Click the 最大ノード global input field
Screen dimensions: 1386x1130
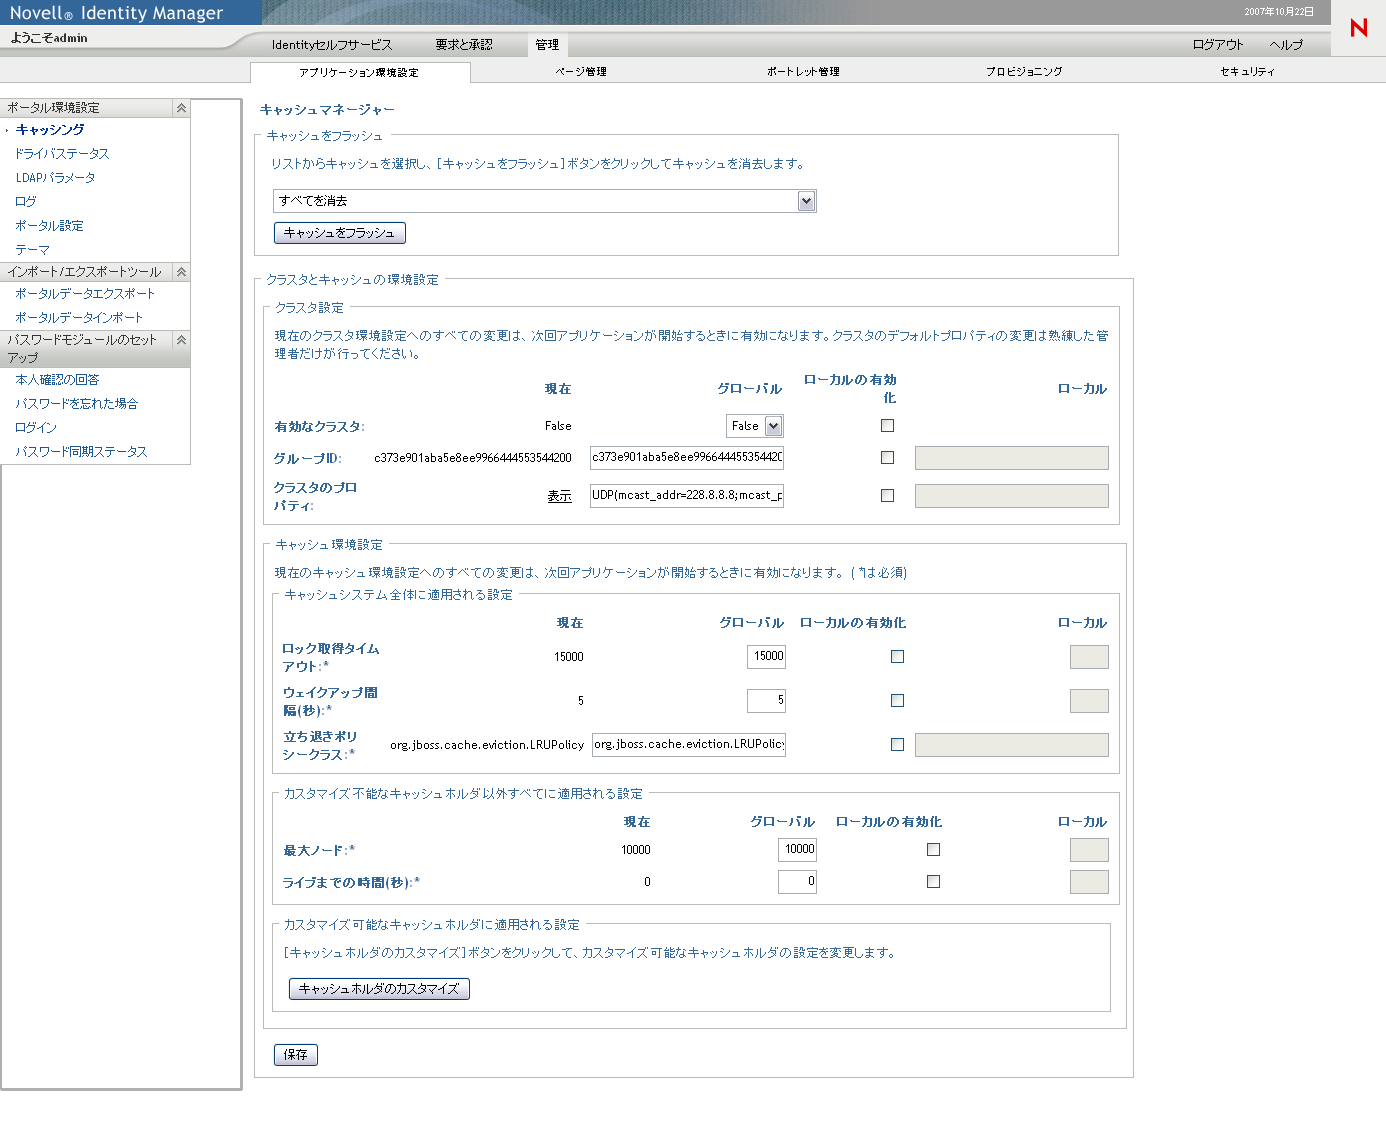(797, 850)
